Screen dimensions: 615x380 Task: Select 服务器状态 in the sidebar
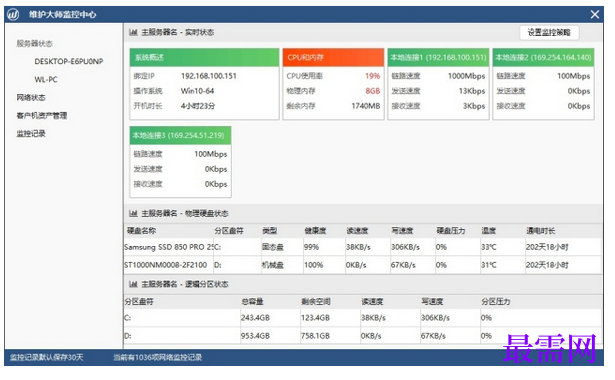click(x=35, y=44)
